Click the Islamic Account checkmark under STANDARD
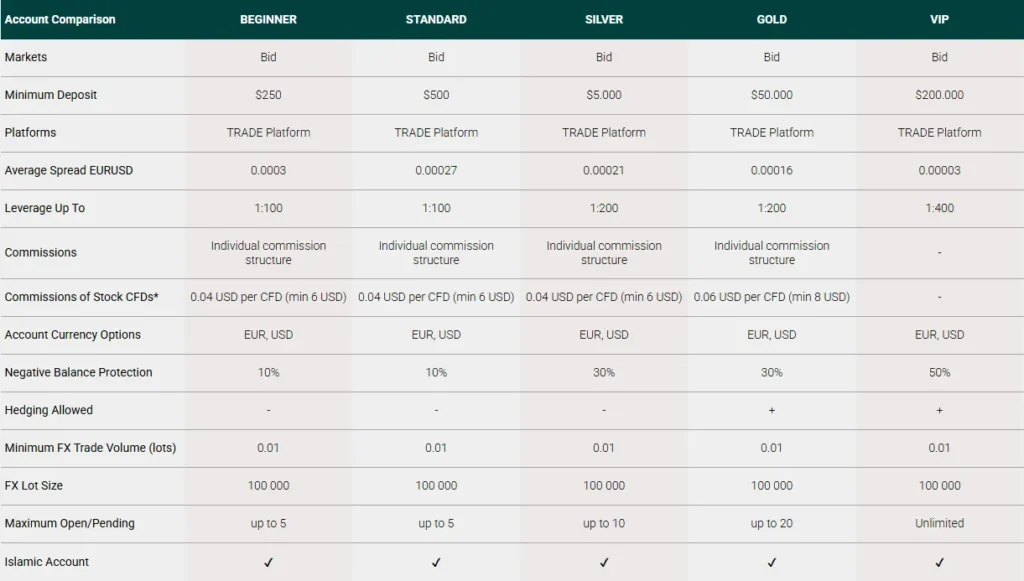Screen dimensions: 1024x581 436,562
